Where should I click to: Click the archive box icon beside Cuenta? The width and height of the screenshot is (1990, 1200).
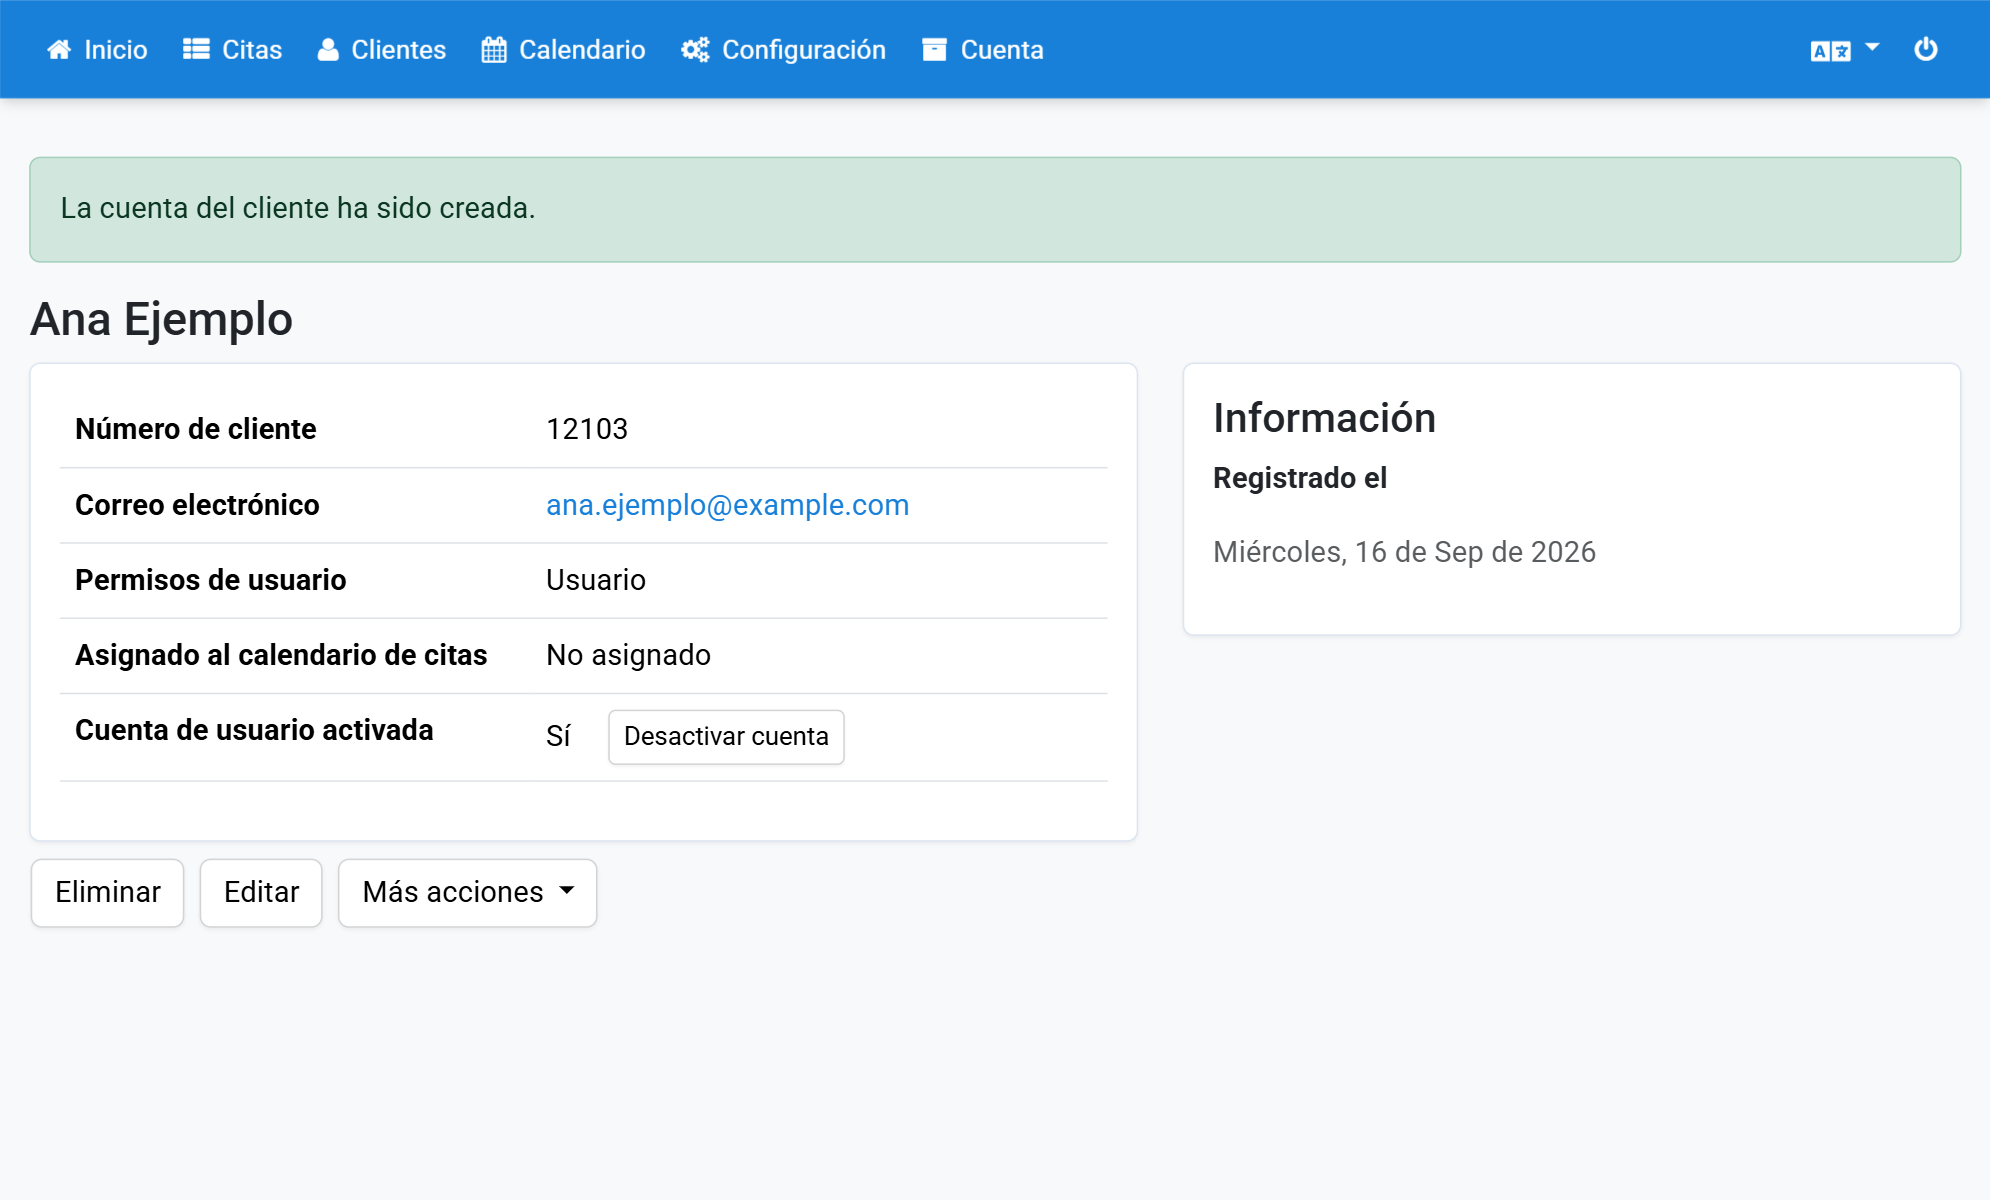(934, 50)
